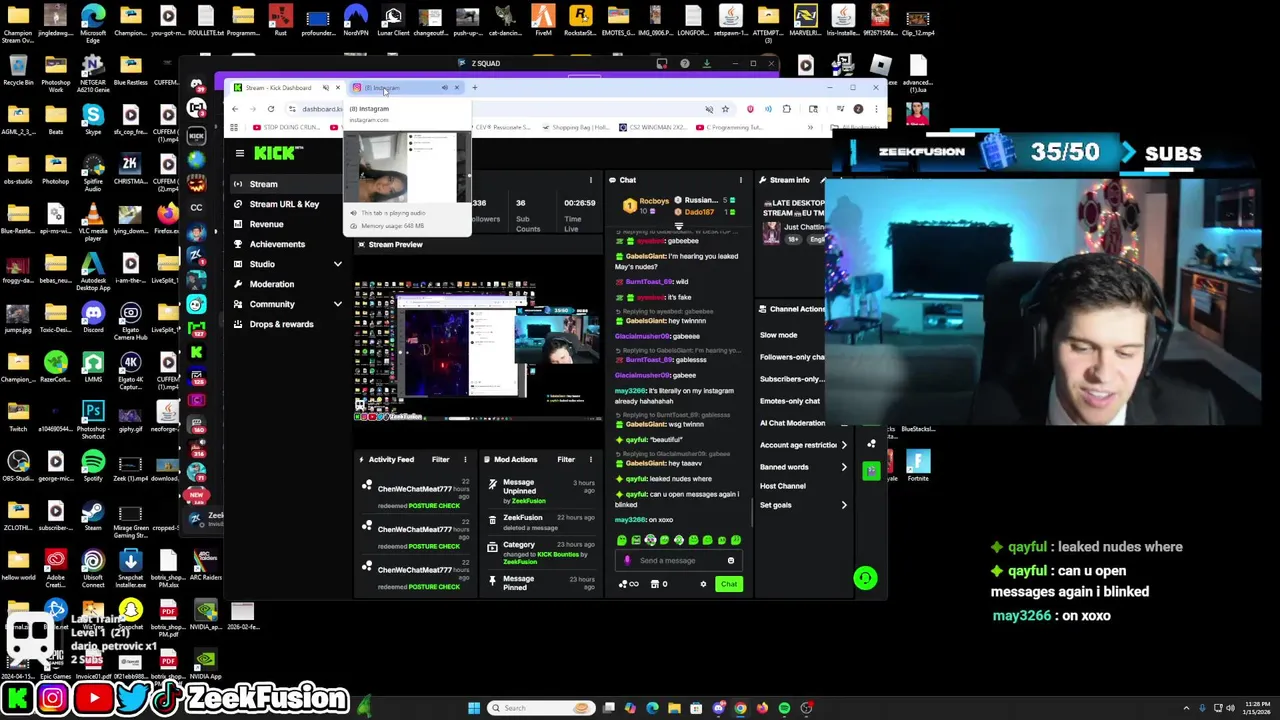The image size is (1280, 720).
Task: Open Chrome three-dot menu
Action: coord(875,109)
